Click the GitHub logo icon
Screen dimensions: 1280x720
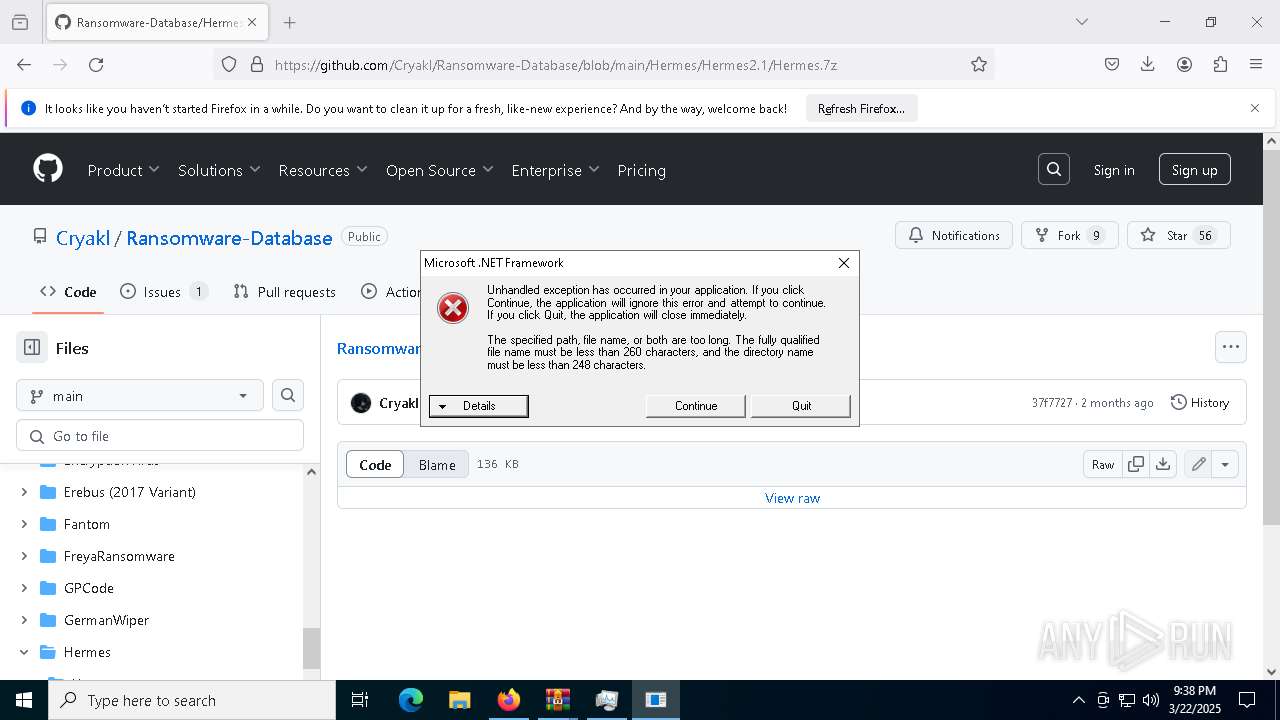point(48,169)
